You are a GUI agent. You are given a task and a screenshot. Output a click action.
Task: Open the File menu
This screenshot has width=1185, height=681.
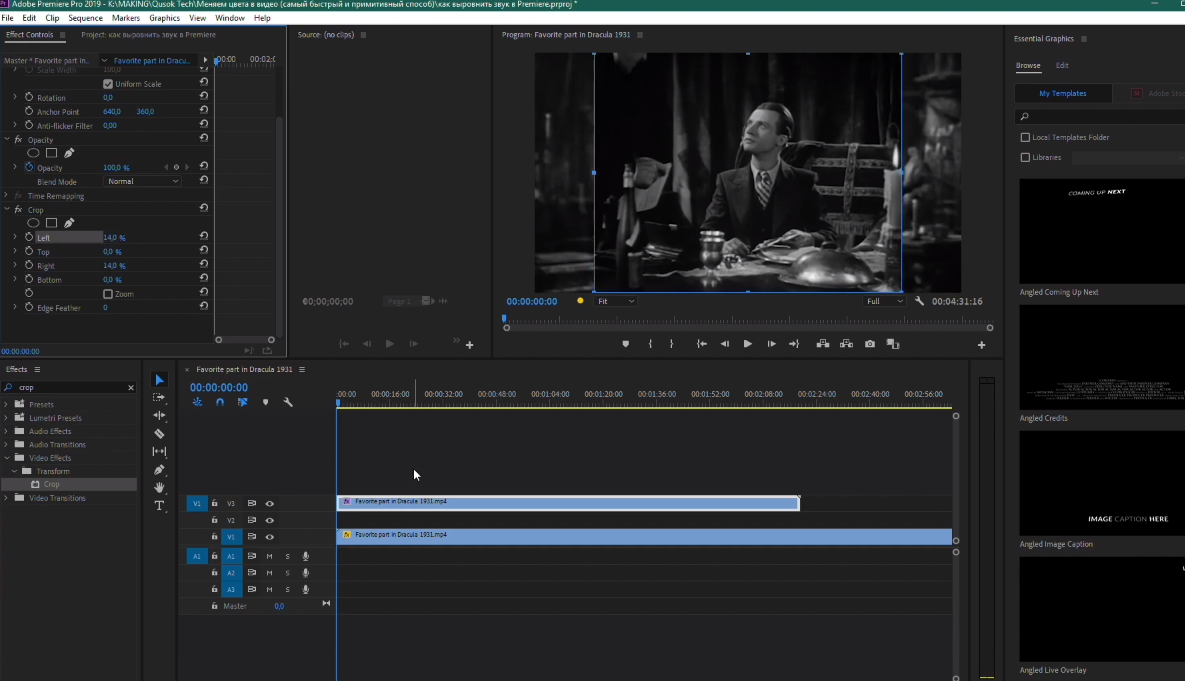[x=8, y=18]
